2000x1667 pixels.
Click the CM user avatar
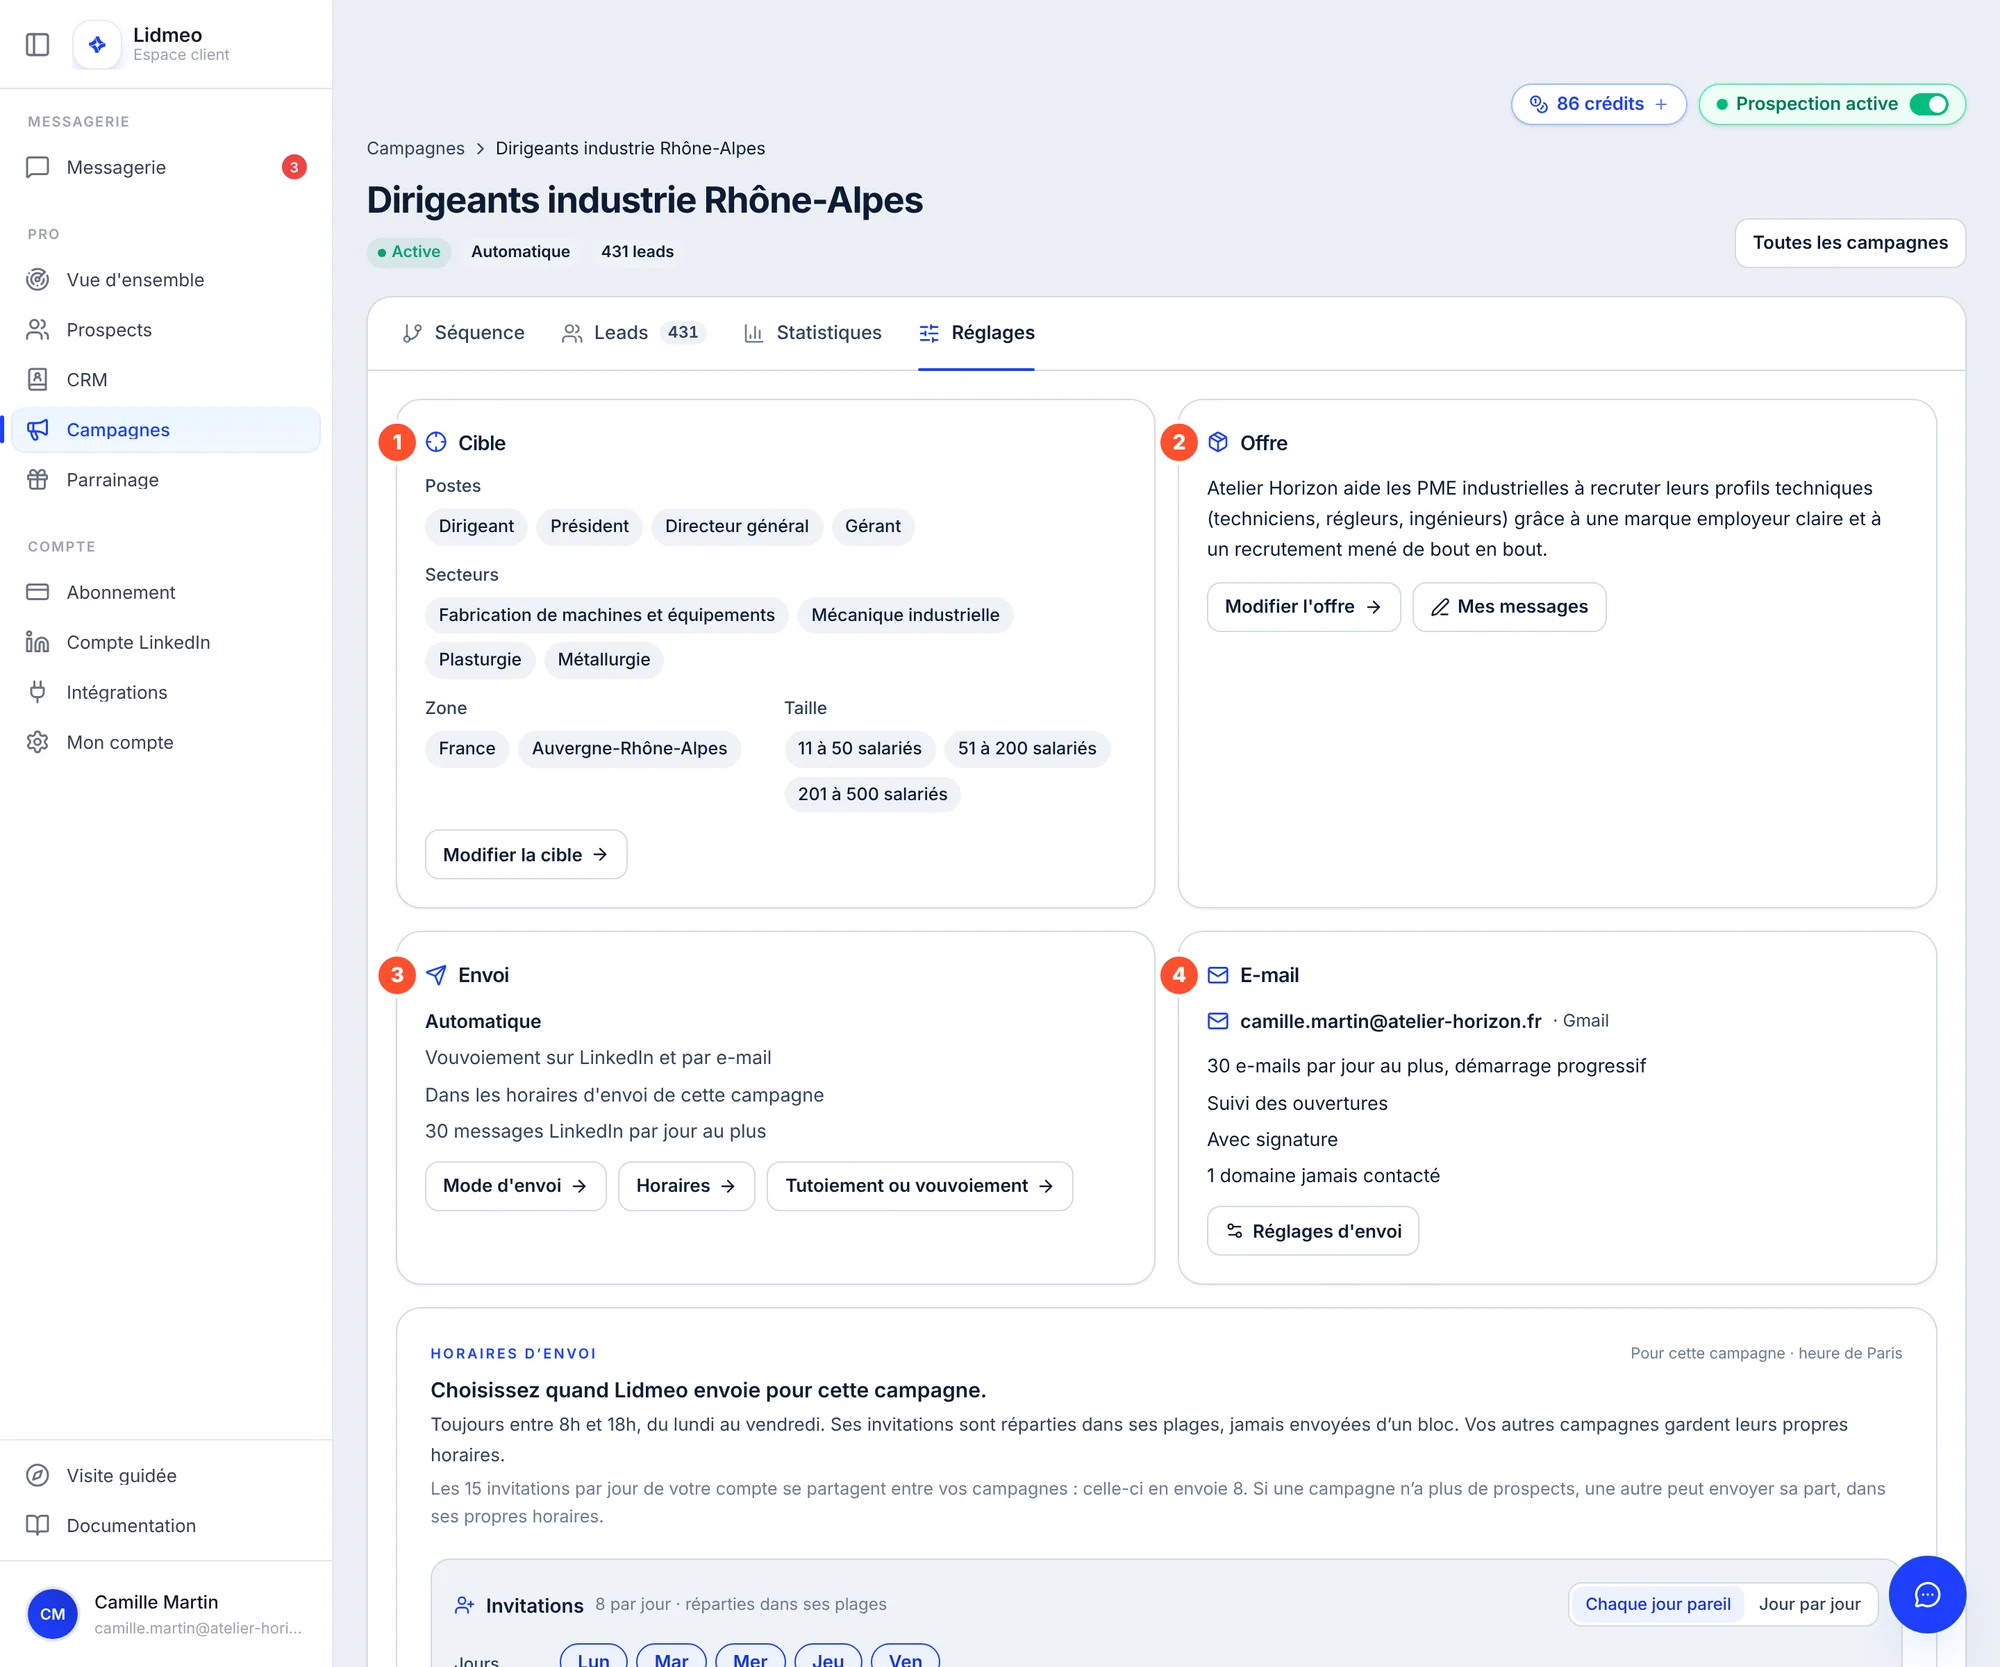53,1613
